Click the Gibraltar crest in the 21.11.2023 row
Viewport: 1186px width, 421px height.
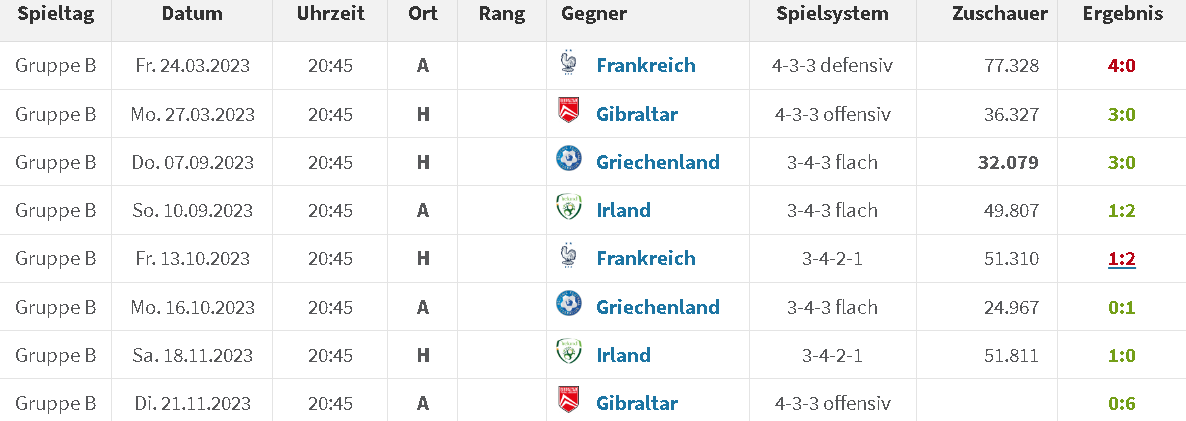click(568, 401)
